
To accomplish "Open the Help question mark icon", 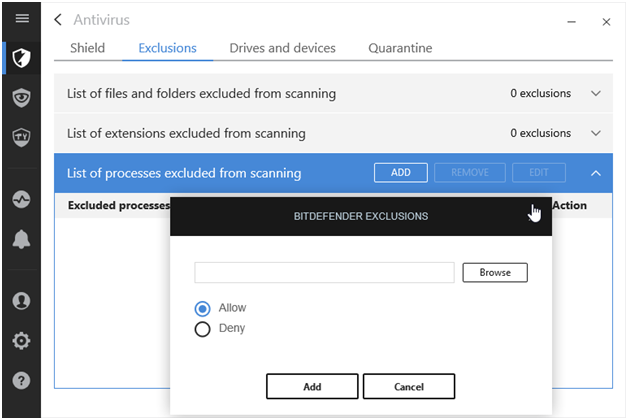I will click(21, 380).
